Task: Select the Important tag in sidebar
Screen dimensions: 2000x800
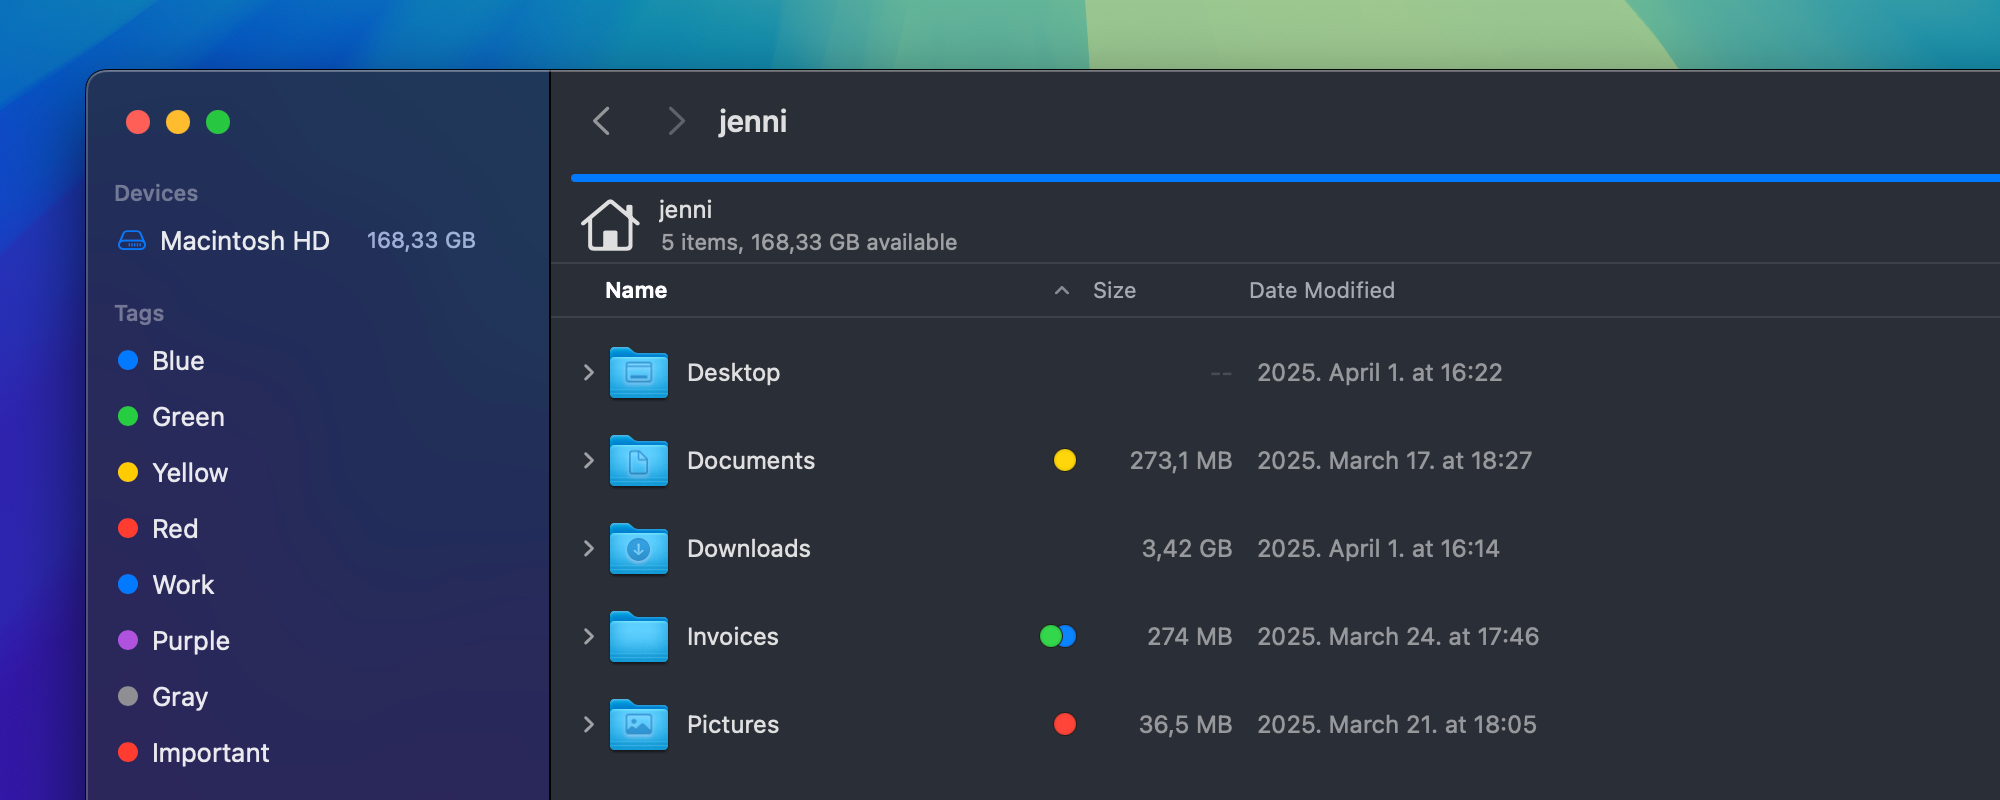Action: pyautogui.click(x=210, y=752)
